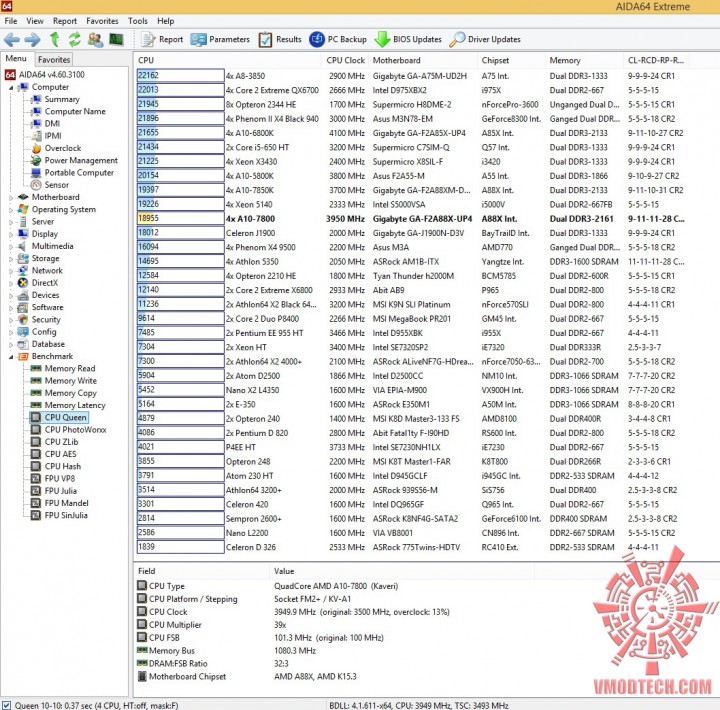The width and height of the screenshot is (720, 710).
Task: Select the CPU AES benchmark
Action: (60, 454)
